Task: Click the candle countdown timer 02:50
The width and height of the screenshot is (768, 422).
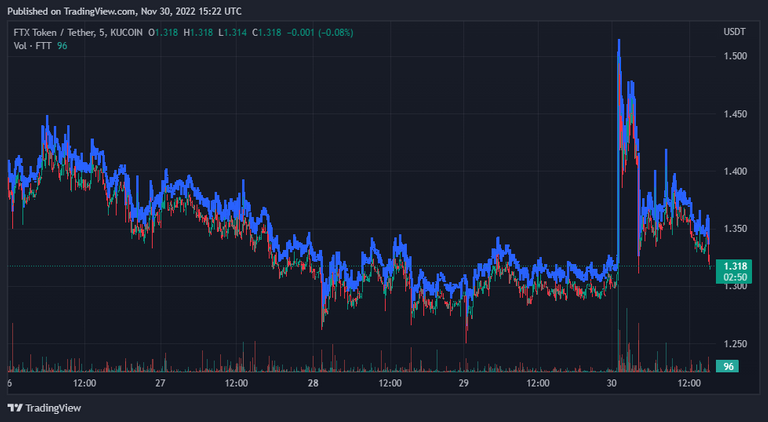Action: point(733,277)
